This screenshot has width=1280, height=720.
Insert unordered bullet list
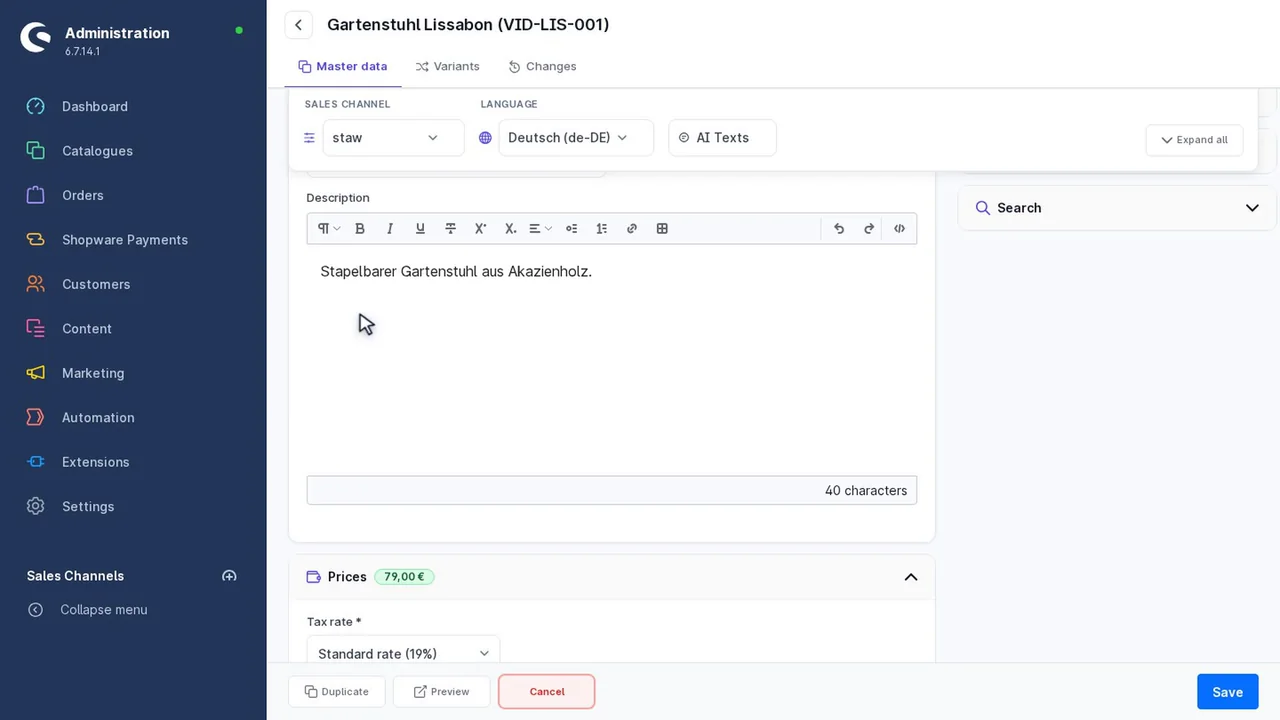pyautogui.click(x=571, y=229)
